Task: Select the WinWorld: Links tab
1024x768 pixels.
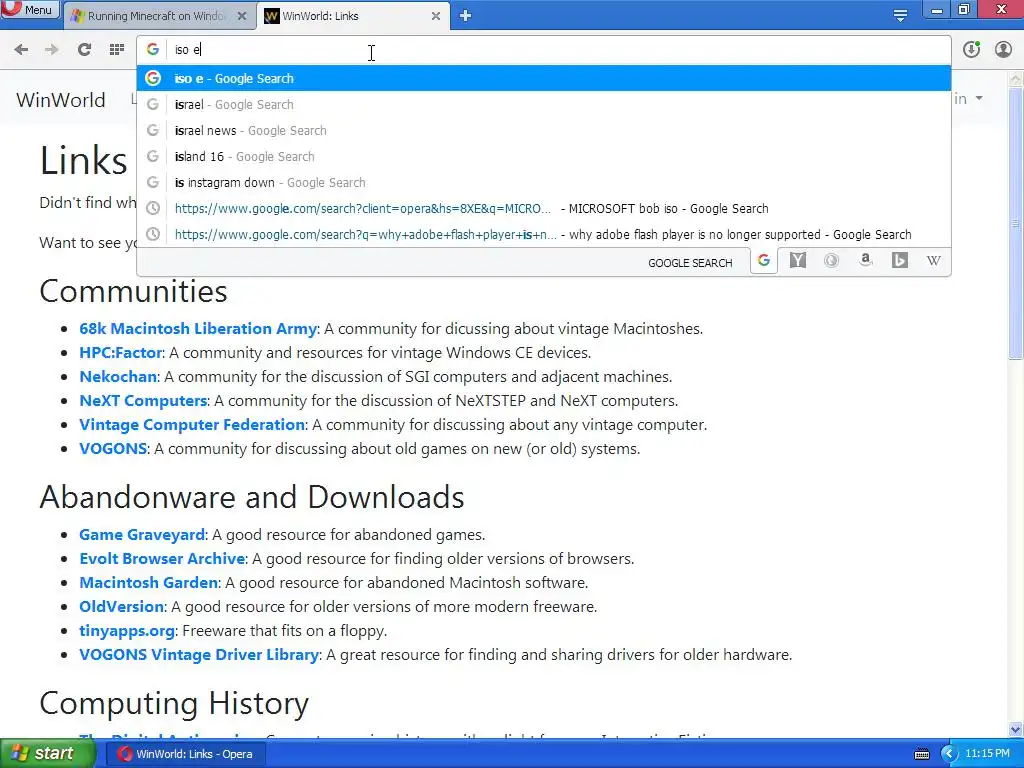Action: pyautogui.click(x=346, y=16)
